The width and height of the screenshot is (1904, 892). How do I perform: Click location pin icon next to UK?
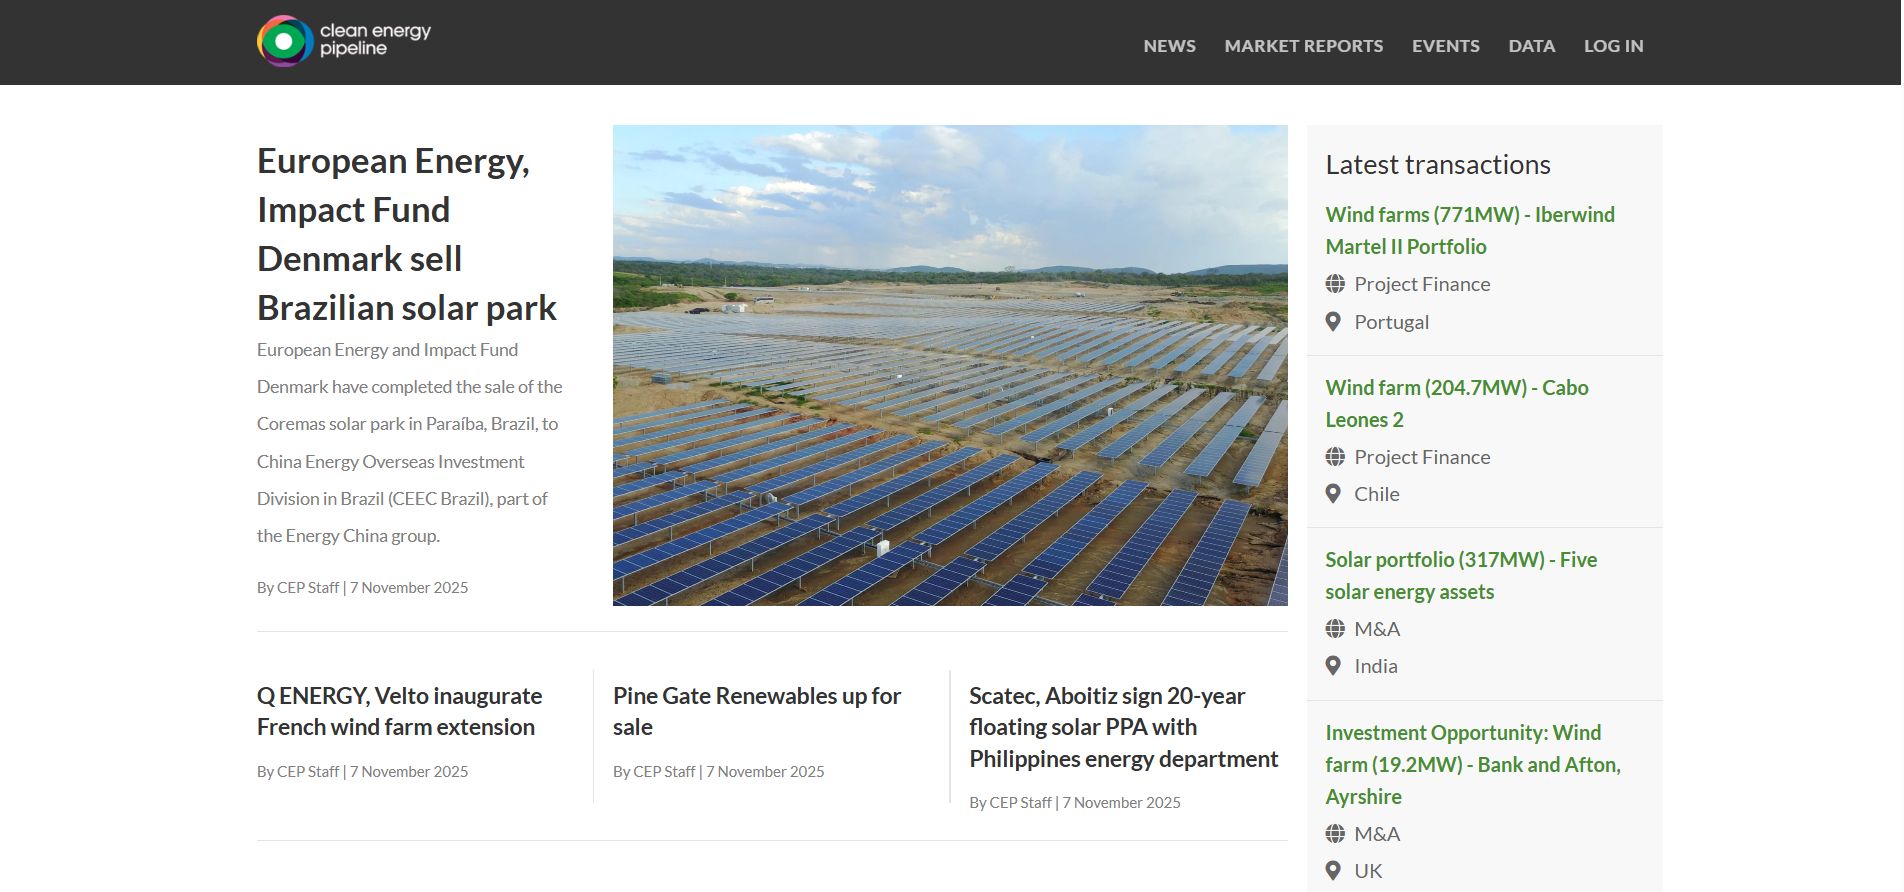[x=1333, y=871]
